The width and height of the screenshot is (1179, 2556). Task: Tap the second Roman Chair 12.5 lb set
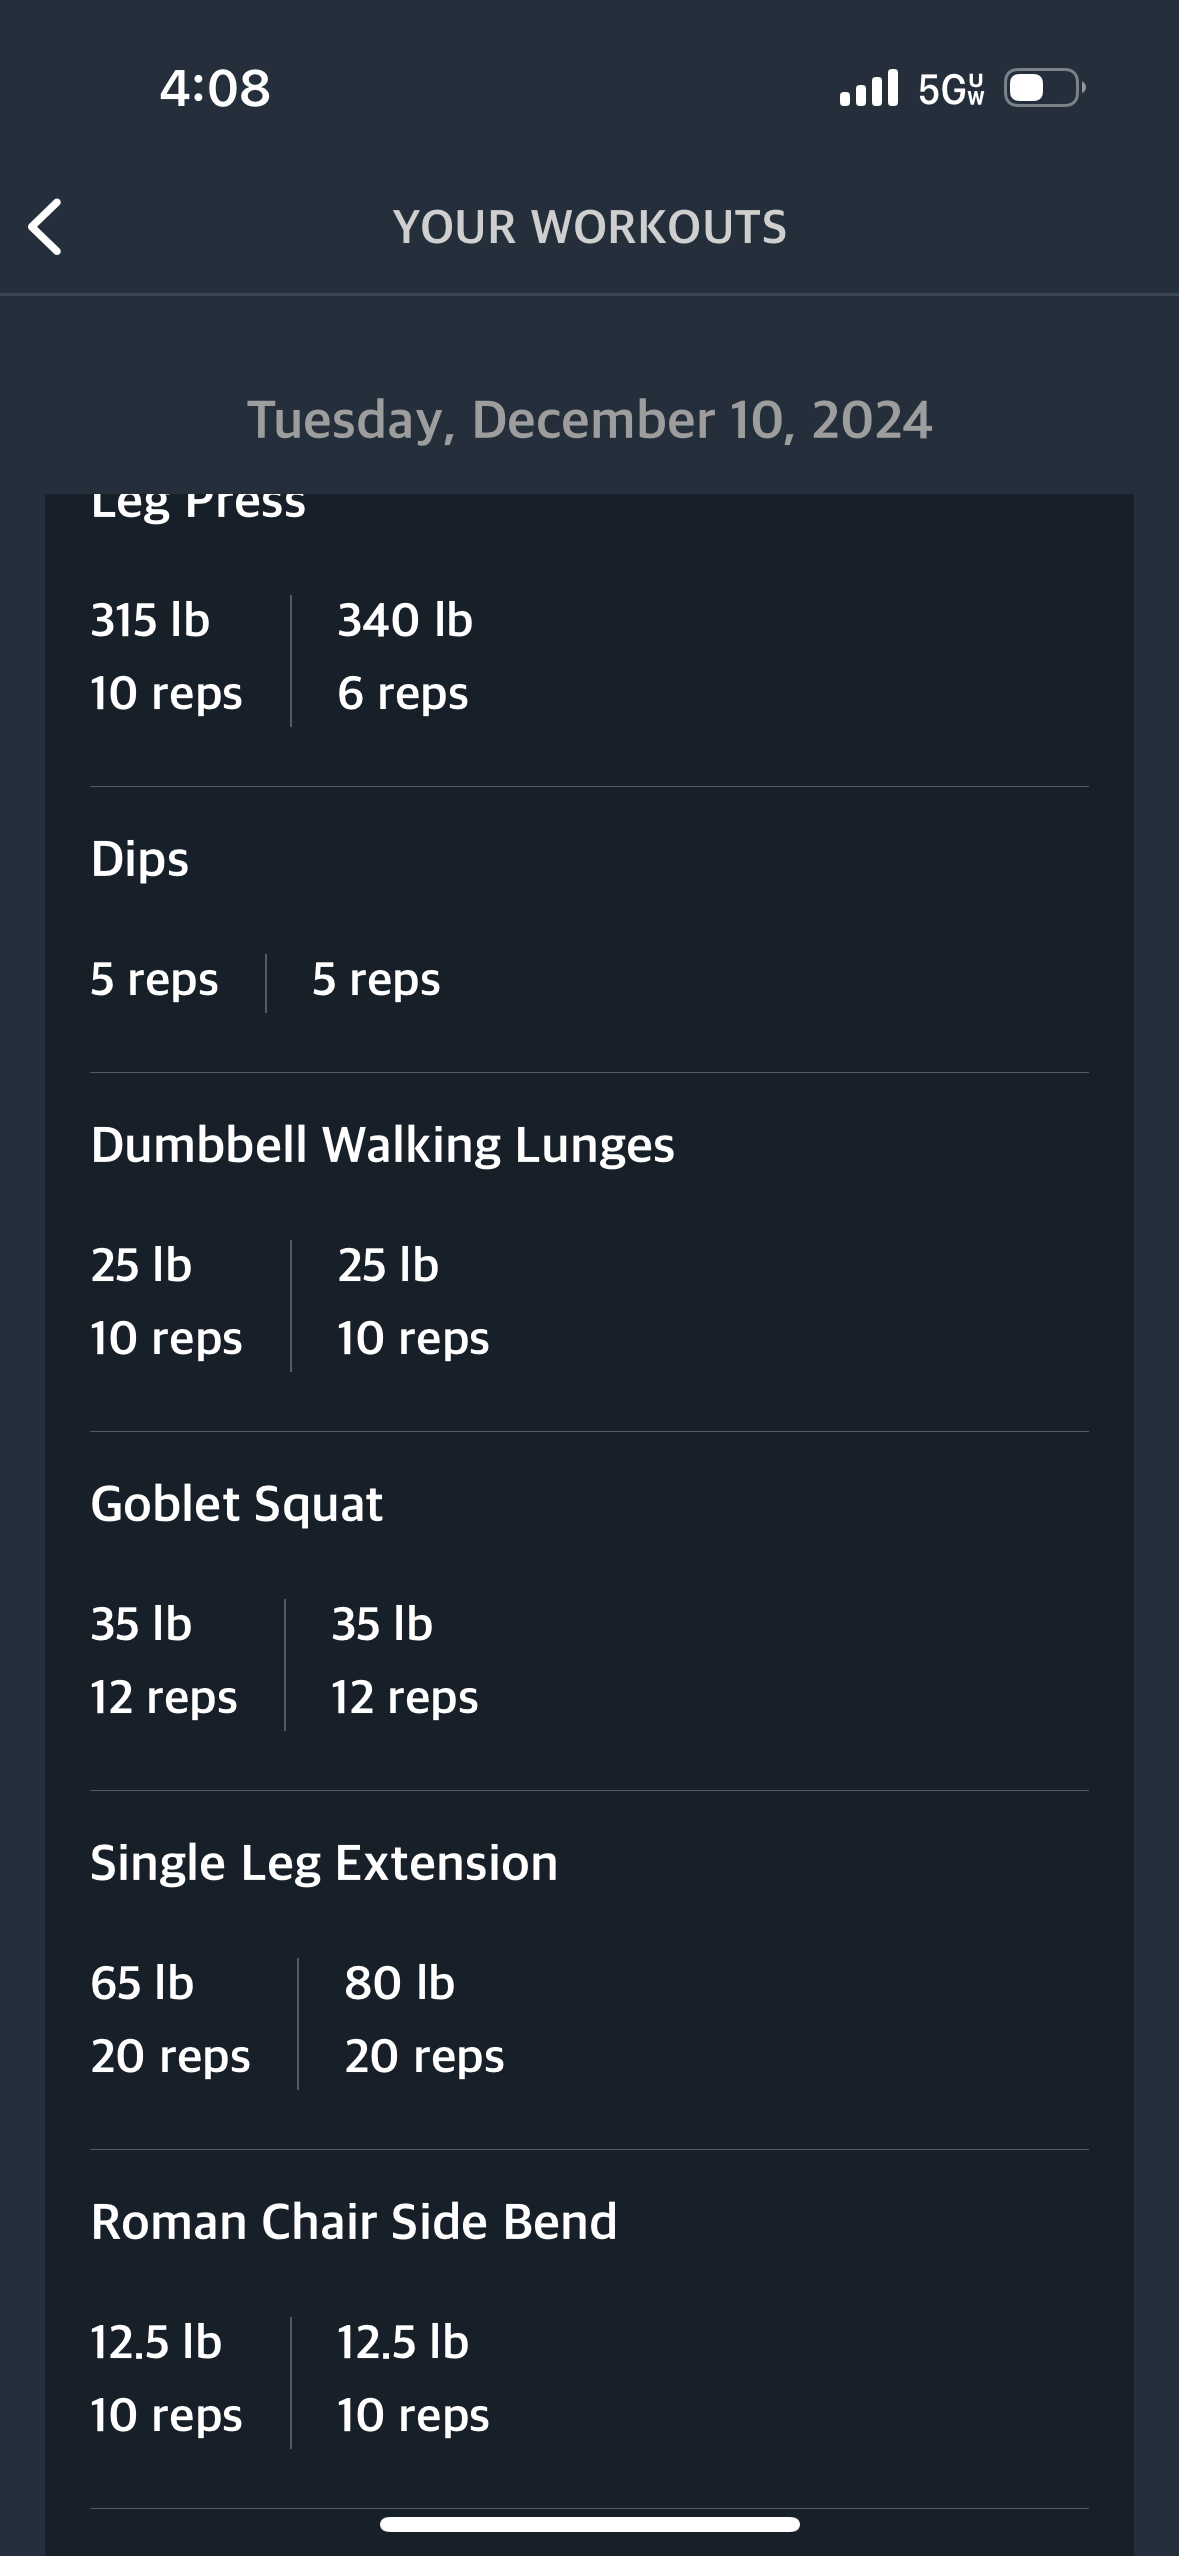413,2379
